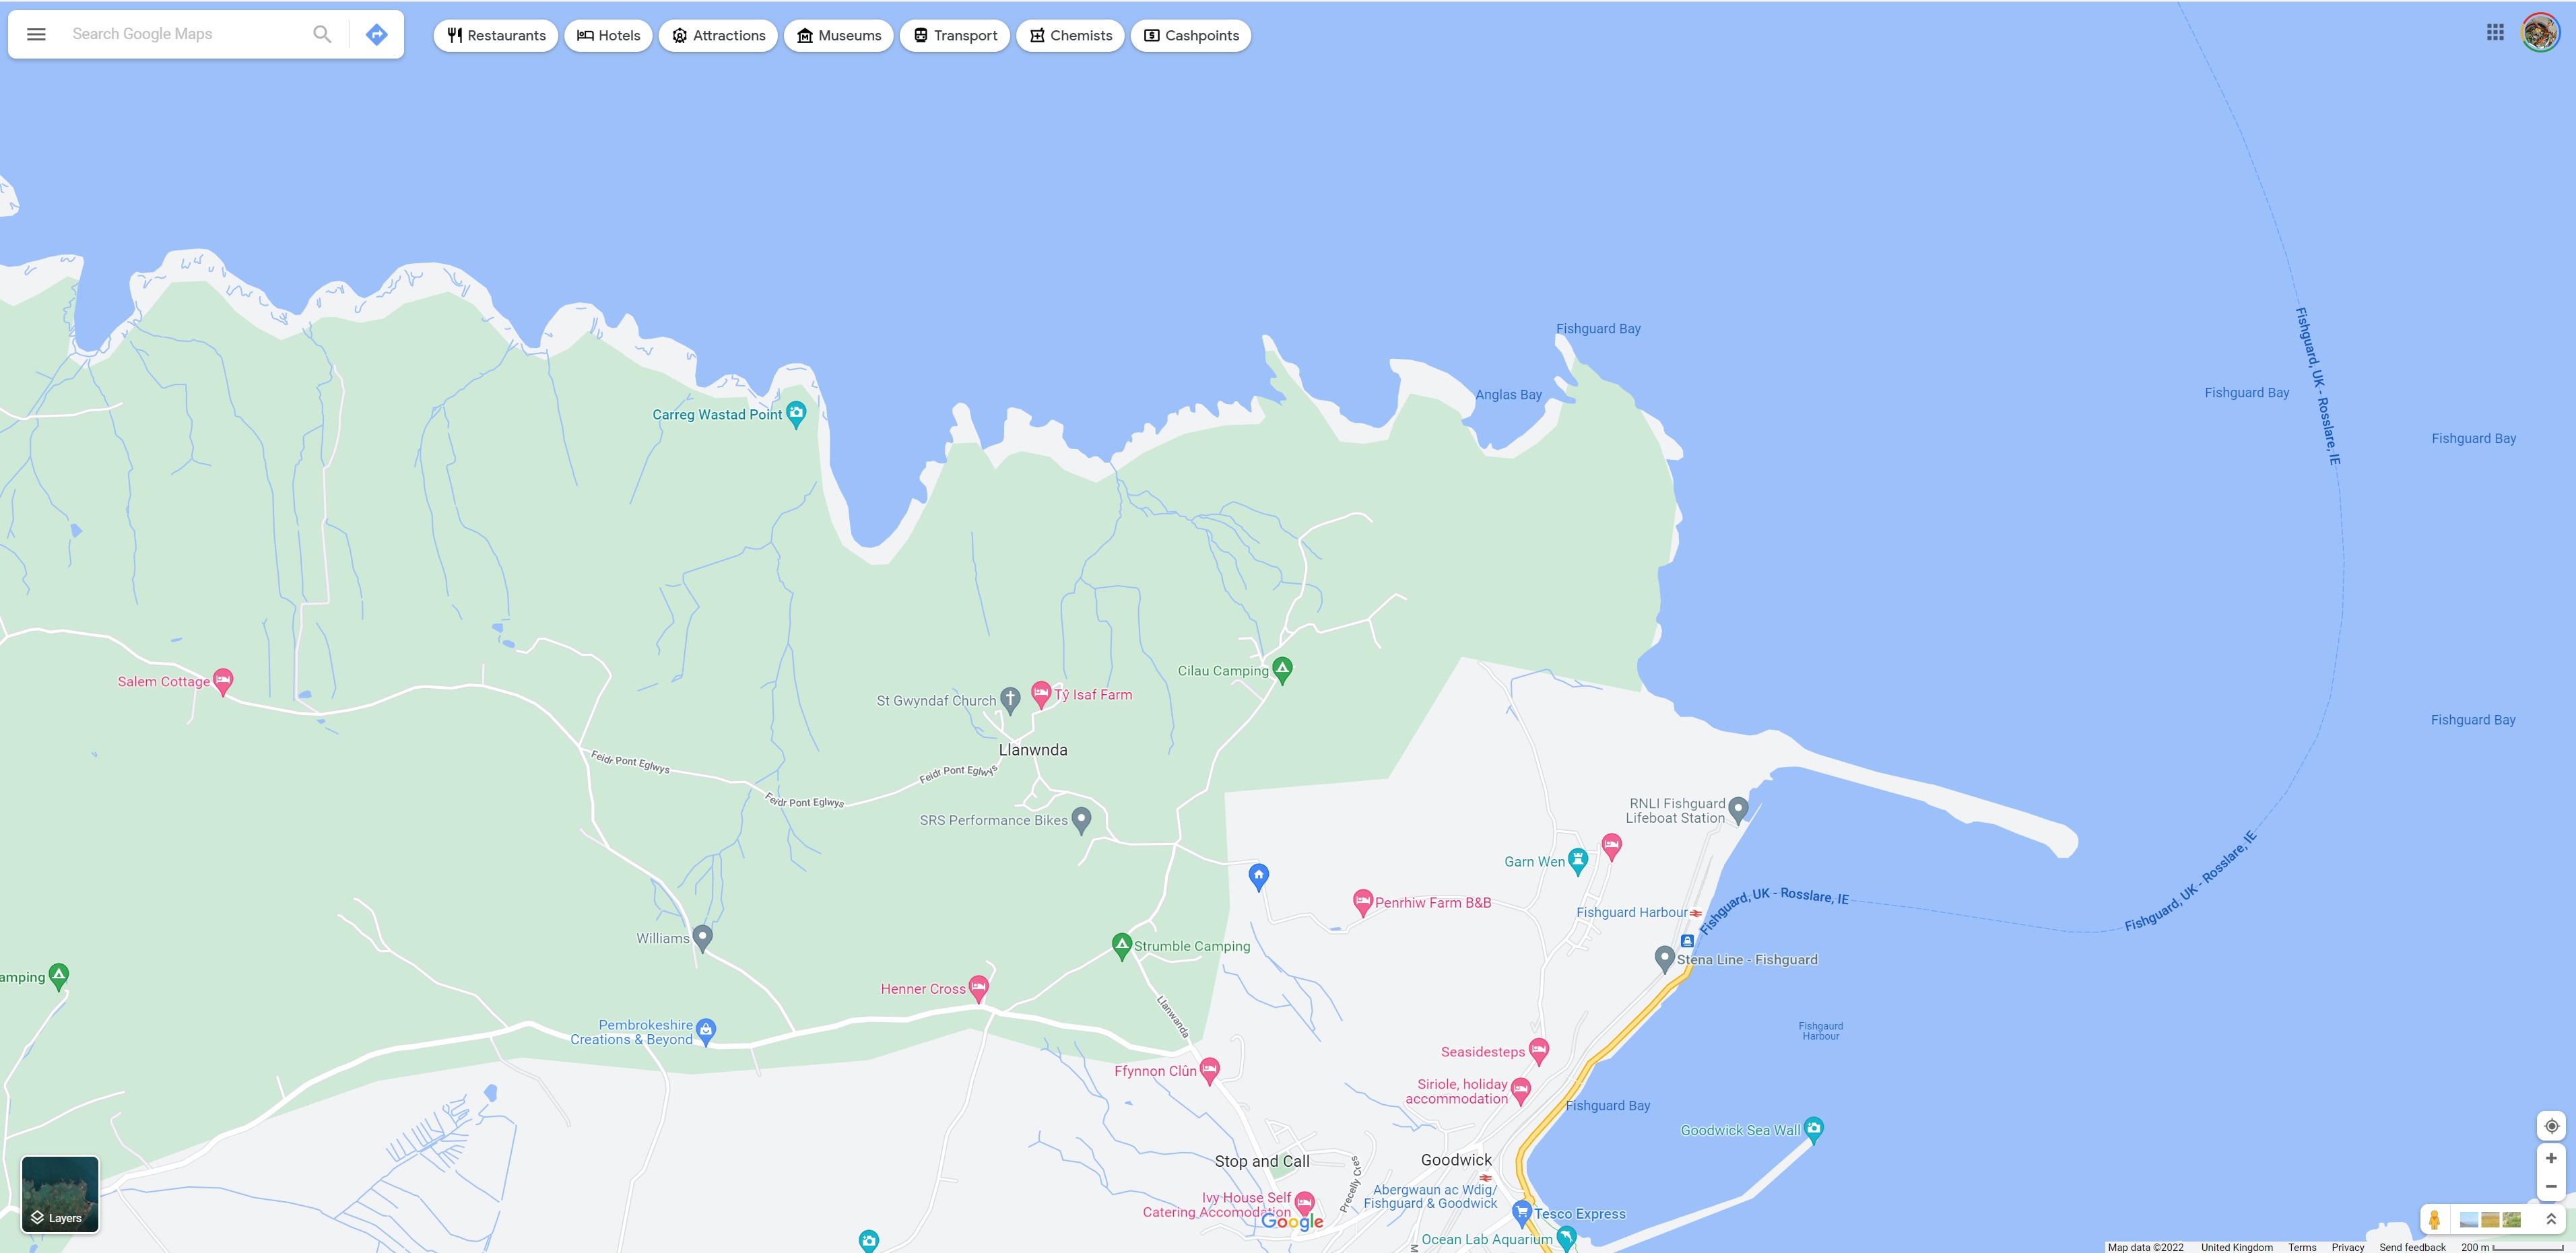Open the hamburger main menu

36,34
